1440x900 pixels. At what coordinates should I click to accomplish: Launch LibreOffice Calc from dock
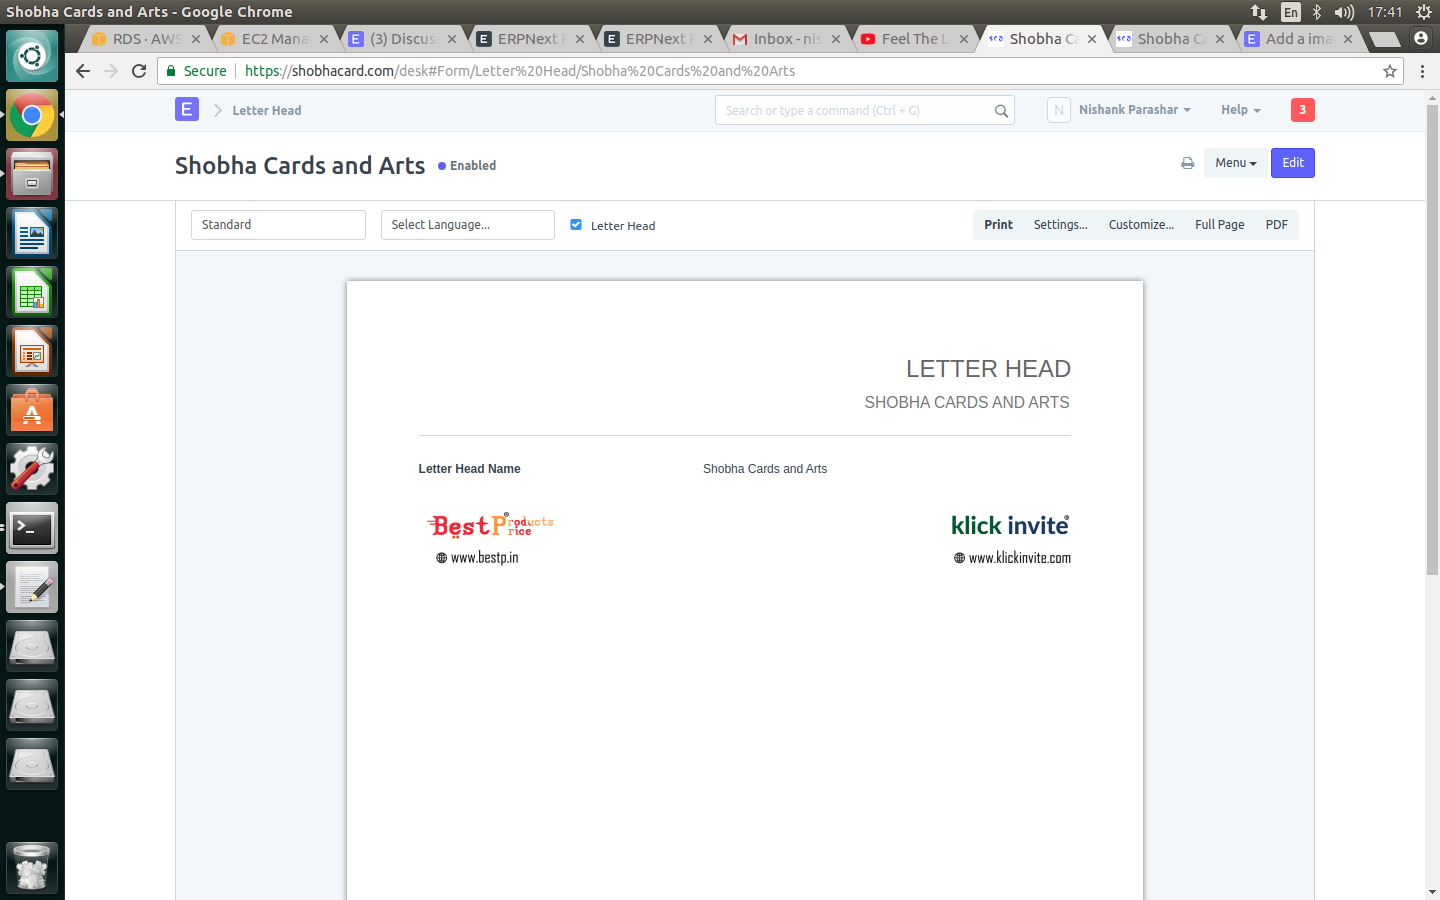tap(32, 292)
